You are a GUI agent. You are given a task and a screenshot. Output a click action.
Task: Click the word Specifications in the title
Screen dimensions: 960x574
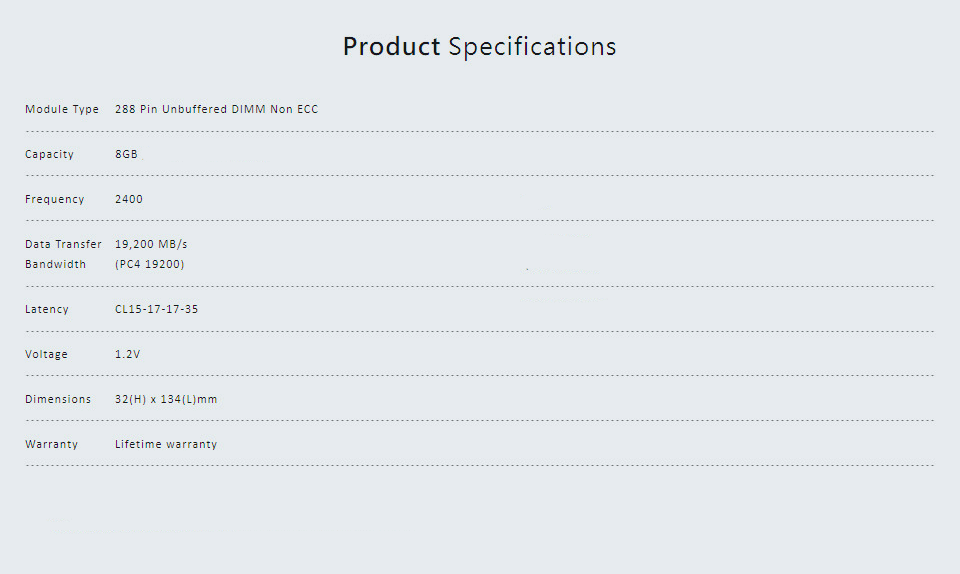(532, 47)
